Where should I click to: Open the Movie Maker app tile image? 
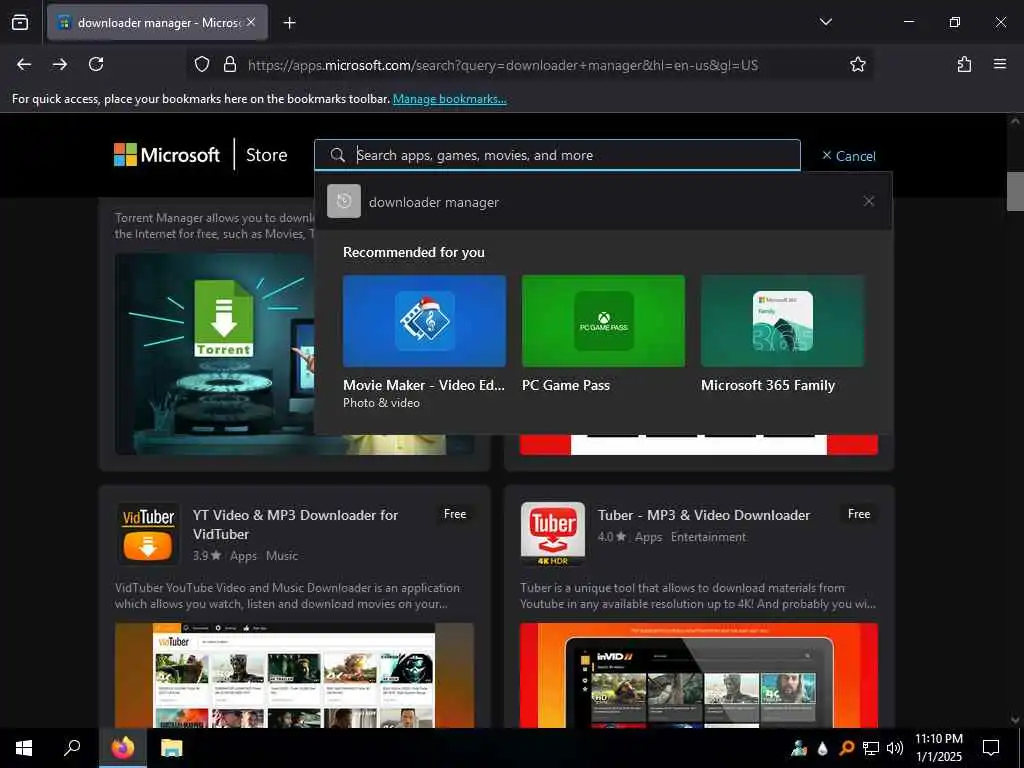click(424, 321)
